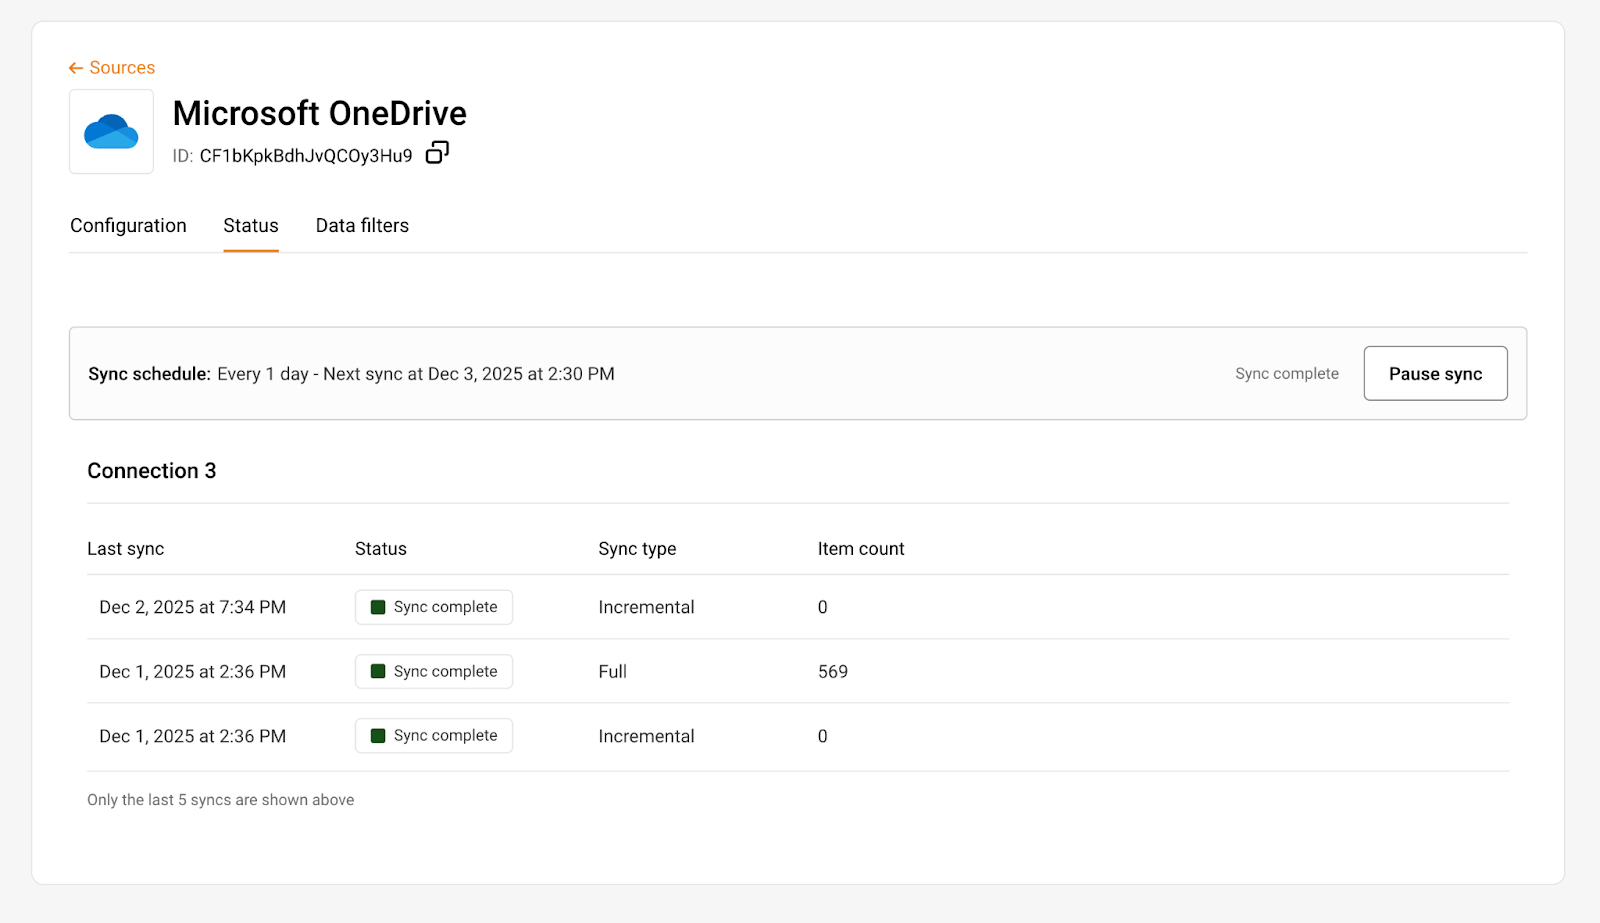Click green status square in Dec 2 row
The image size is (1600, 923).
[x=378, y=607]
